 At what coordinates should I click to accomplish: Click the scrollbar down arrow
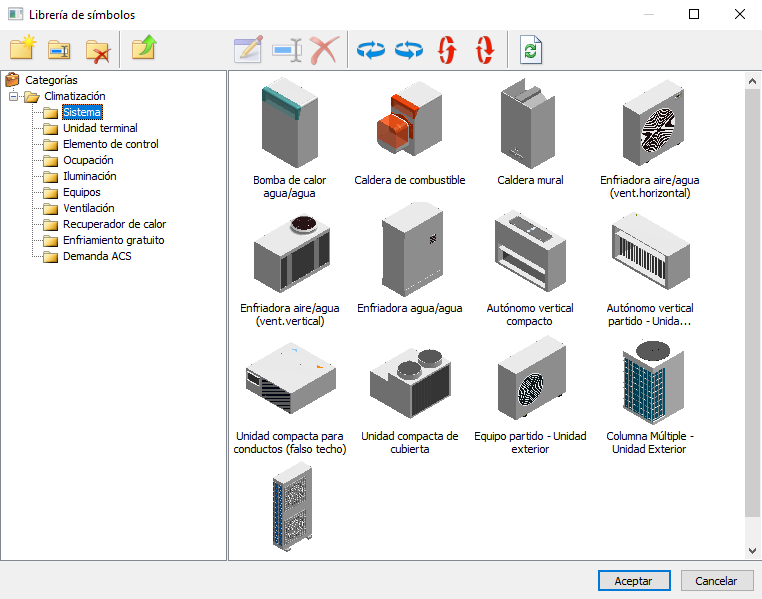[x=752, y=550]
